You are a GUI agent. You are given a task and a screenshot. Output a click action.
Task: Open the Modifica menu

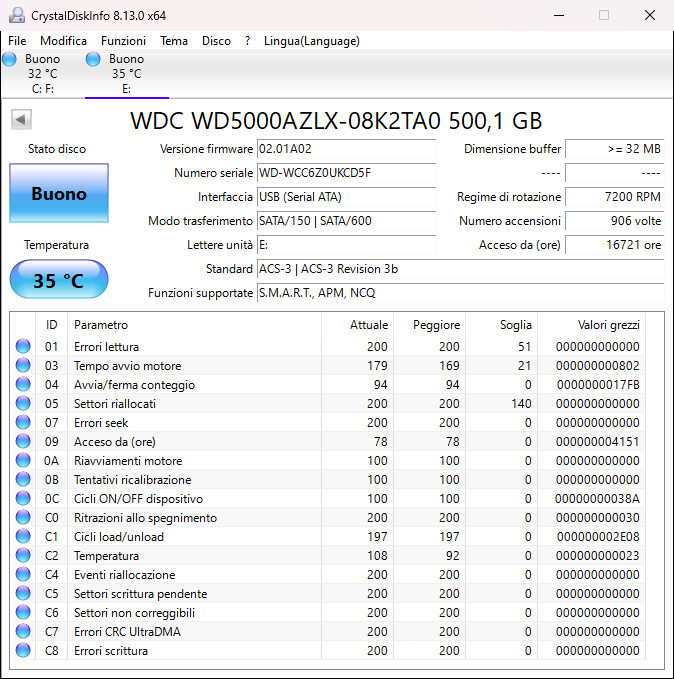click(63, 41)
